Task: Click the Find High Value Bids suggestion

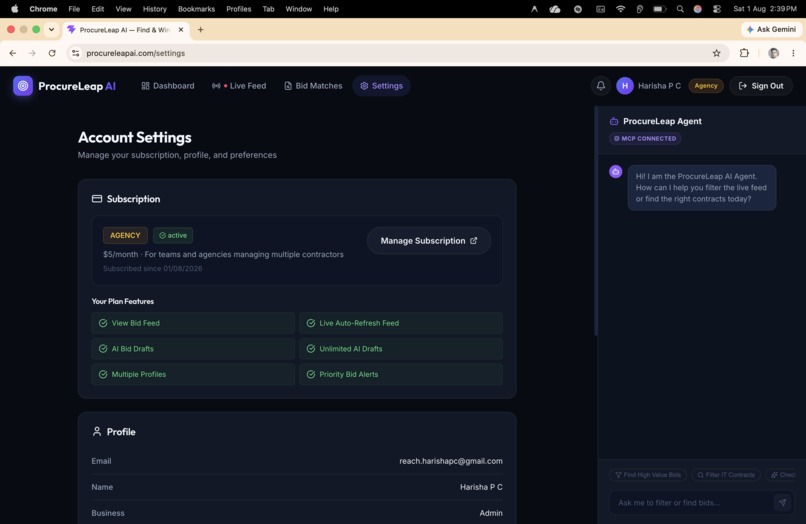Action: click(648, 475)
